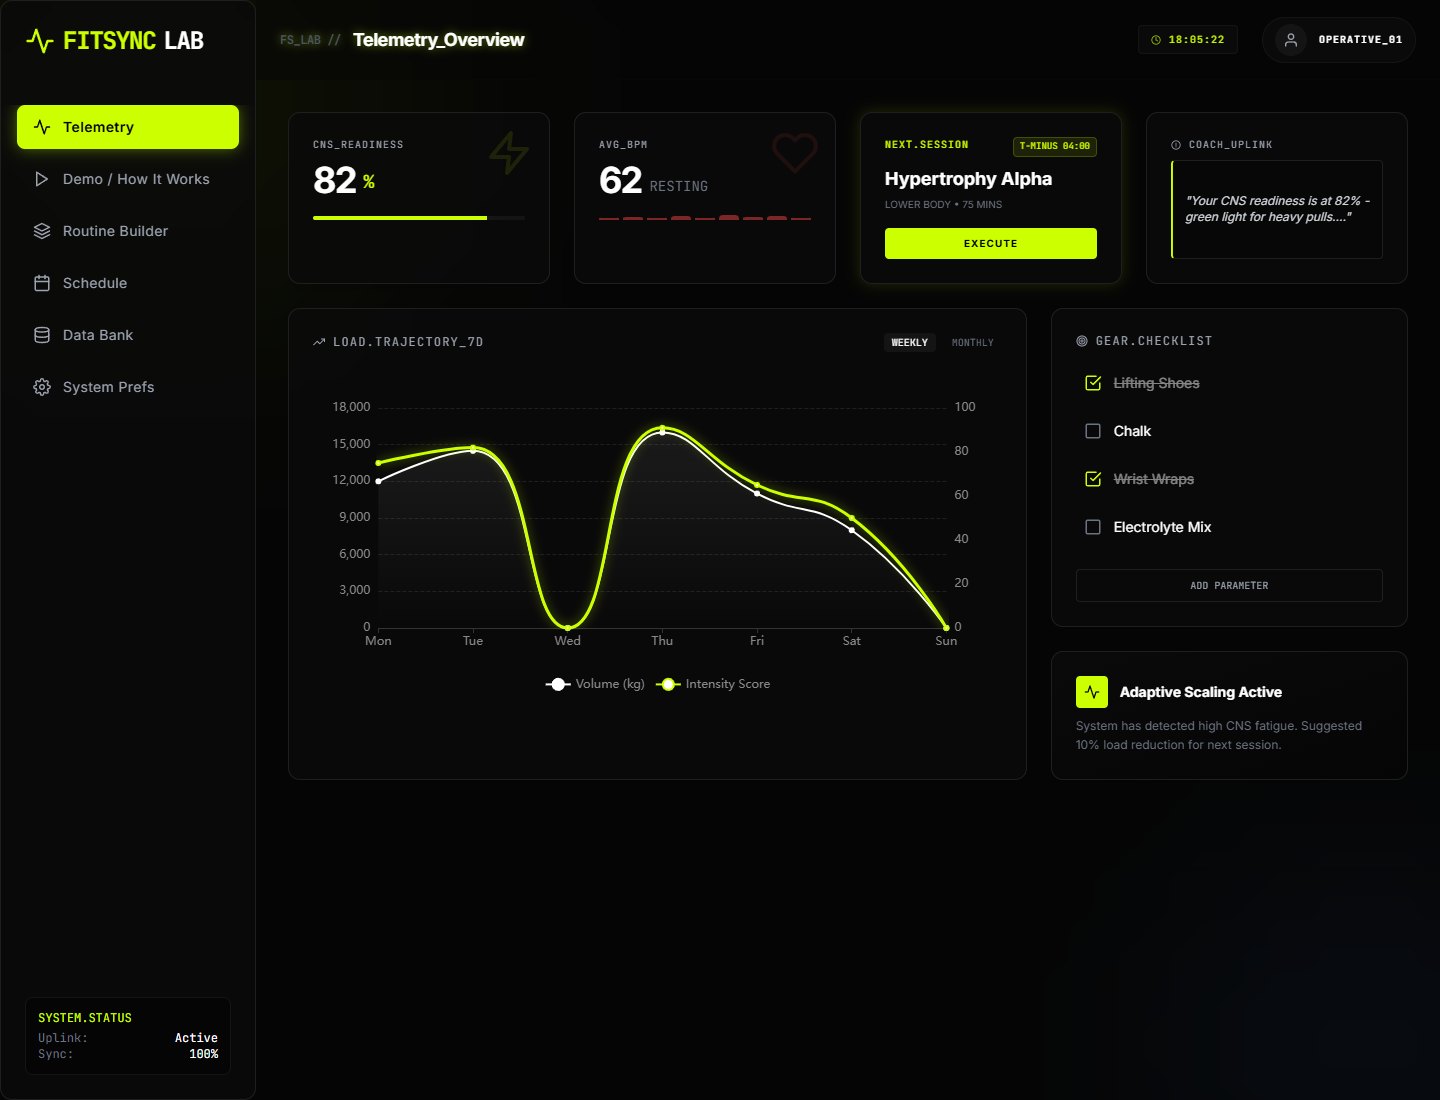Click the target icon beside GEAR.CHECKLIST
The image size is (1440, 1100).
[x=1081, y=341]
